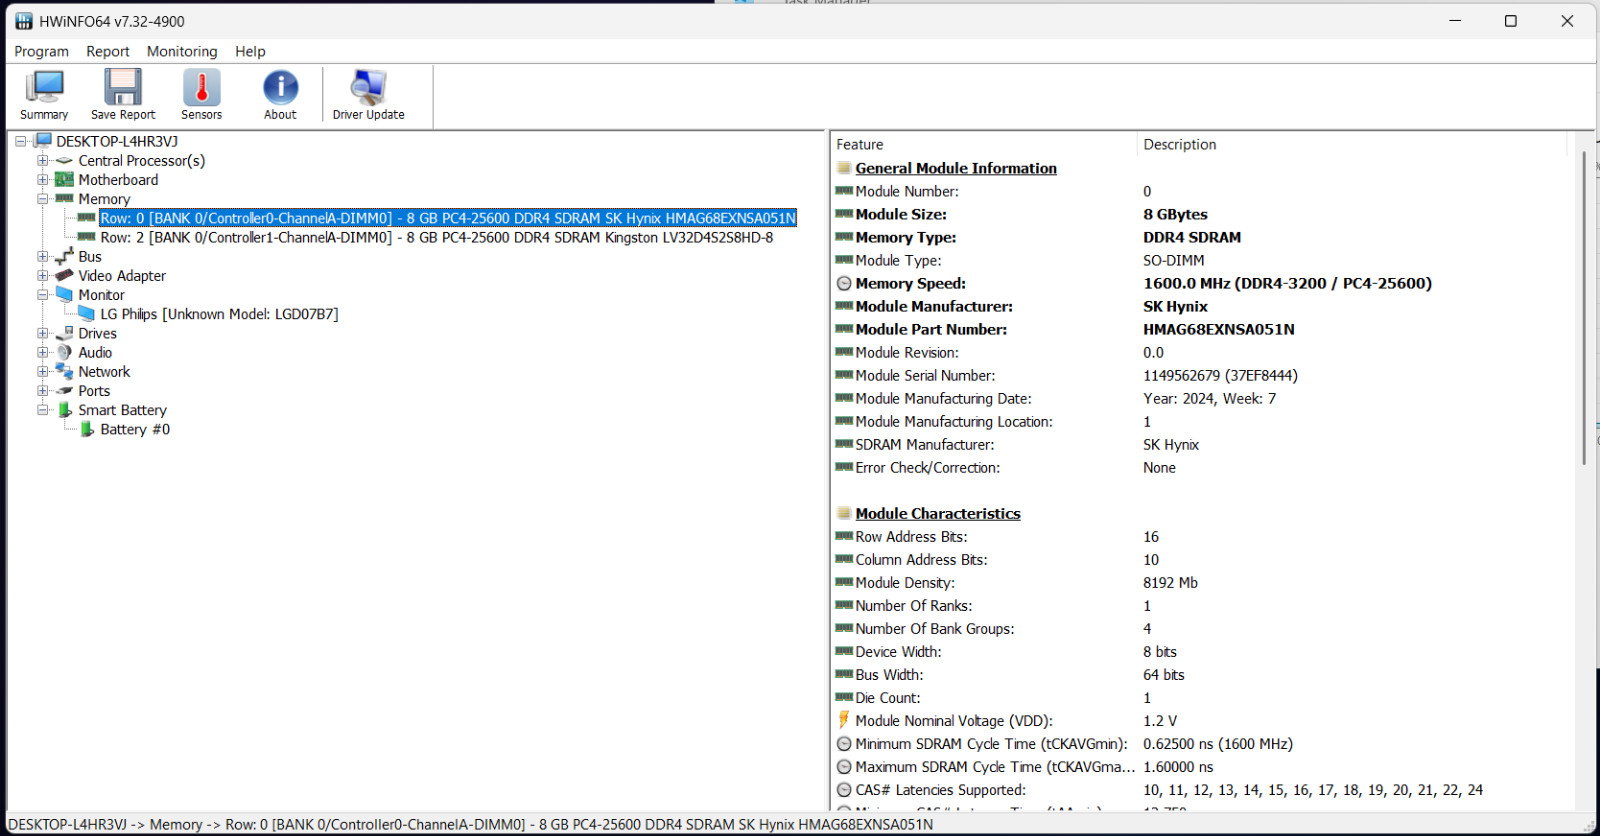Viewport: 1600px width, 836px height.
Task: Click the Memory Speed clock icon
Action: click(844, 283)
